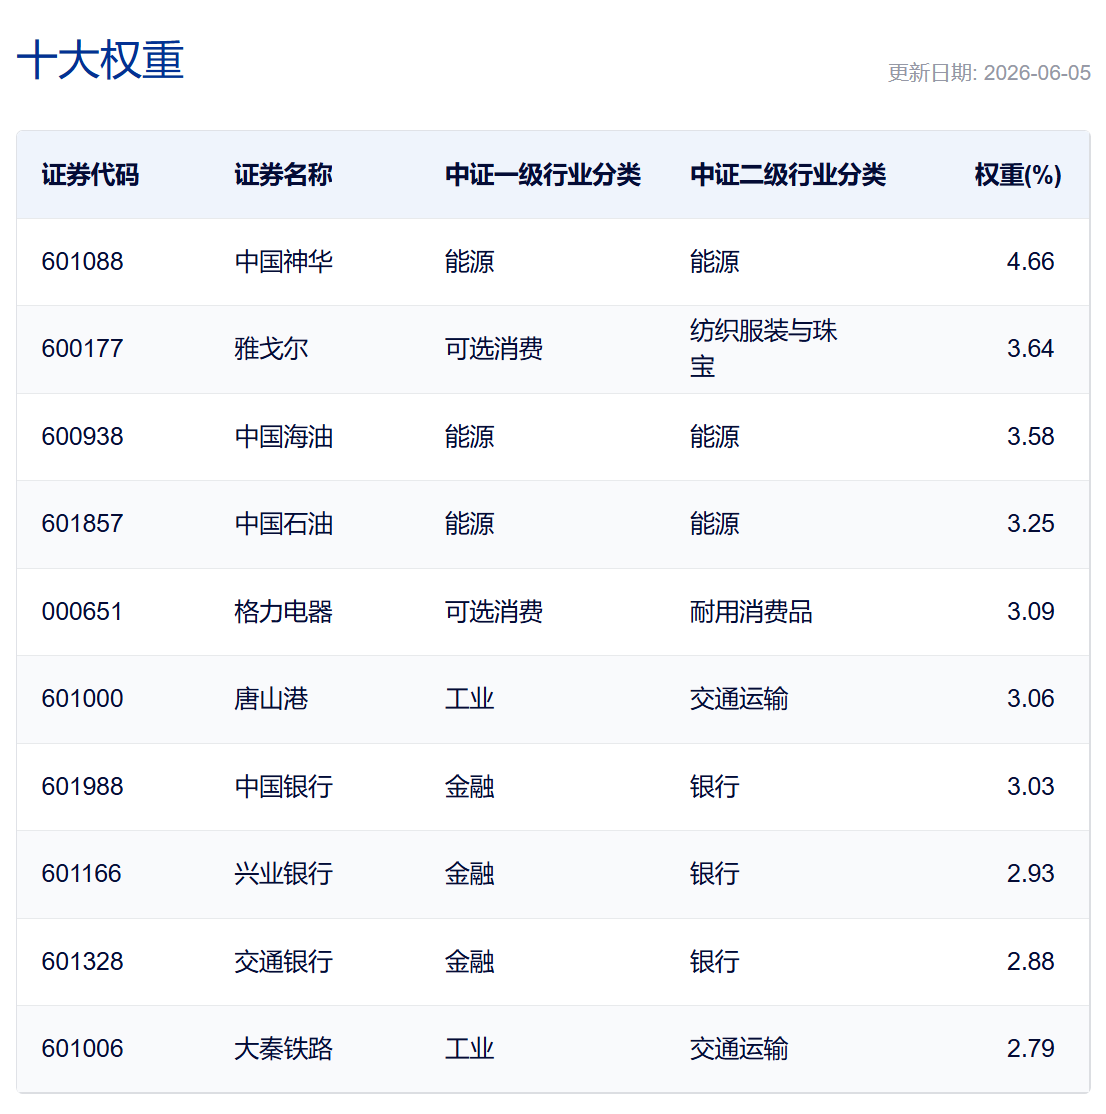Click first-level 能源 in 中国海油 row
The image size is (1106, 1114).
click(470, 436)
